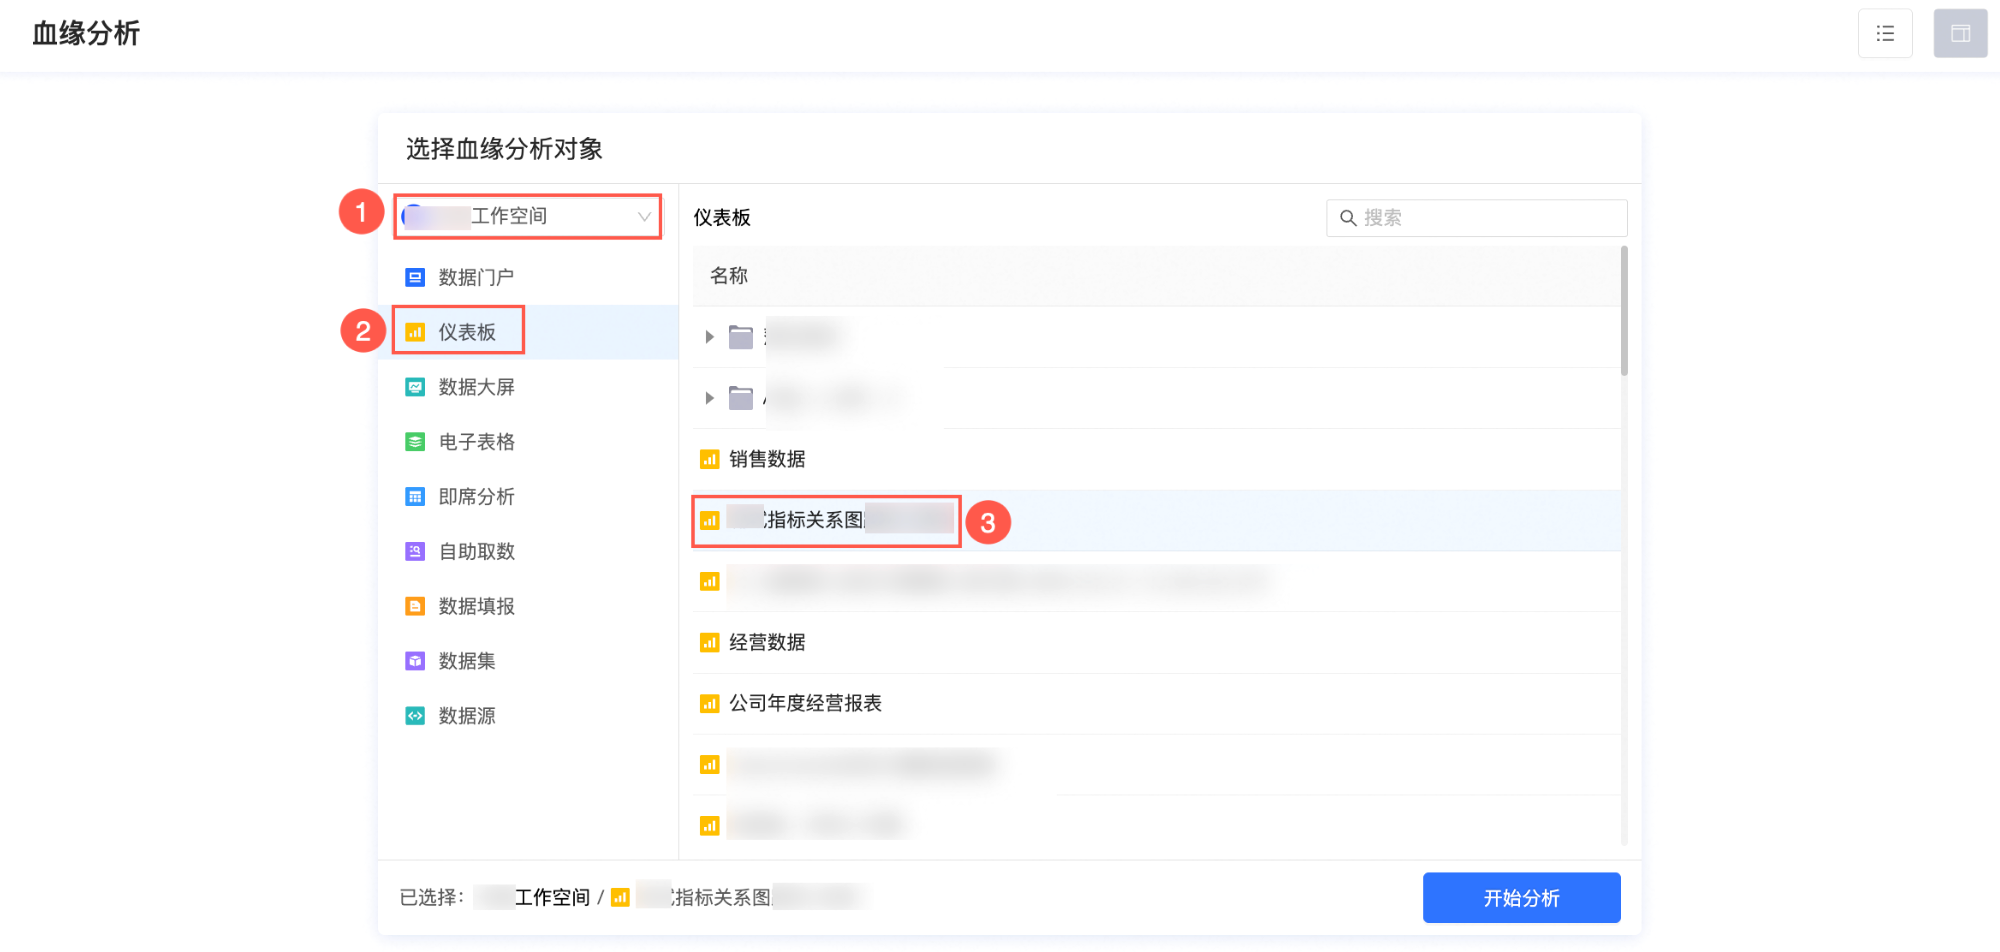This screenshot has width=2000, height=952.
Task: Open the 工作空间 workspace dropdown
Action: point(528,217)
